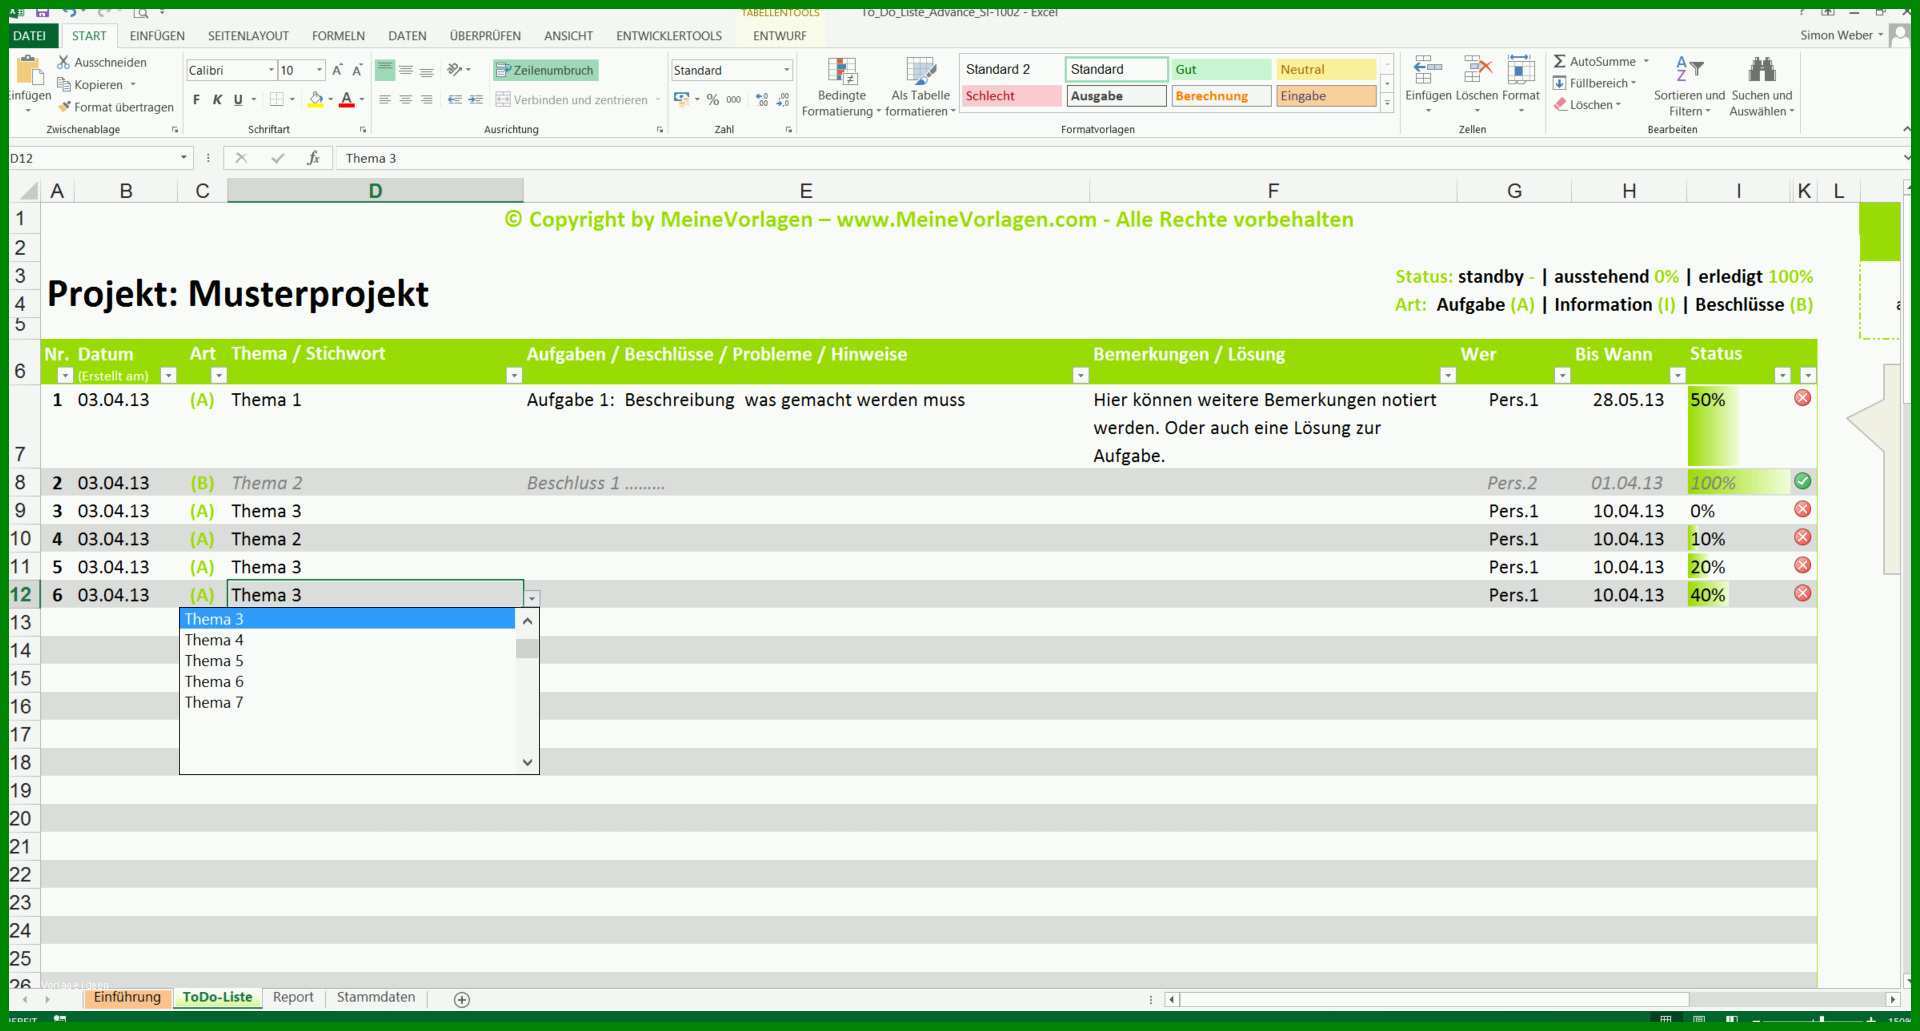Click the Einfügen cells icon
The image size is (1920, 1031).
pos(1428,70)
